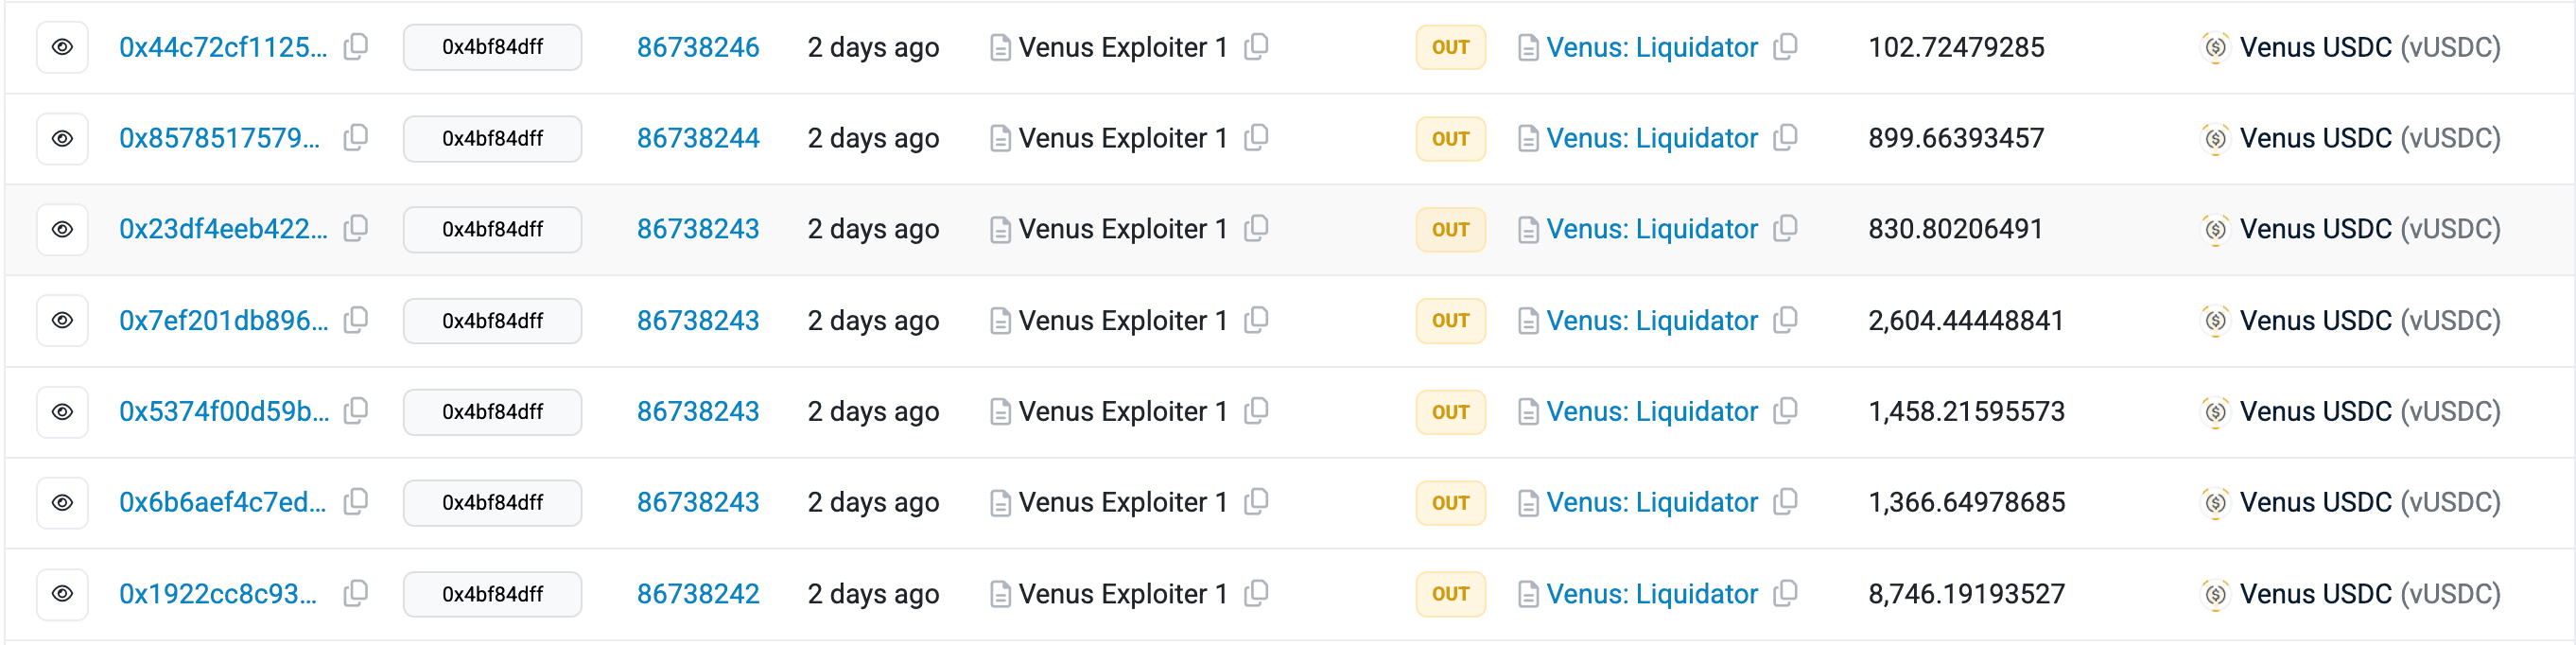Open Venus: Liquidator in 0x23df4eeb422 row
Image resolution: width=2576 pixels, height=645 pixels.
click(x=1652, y=229)
